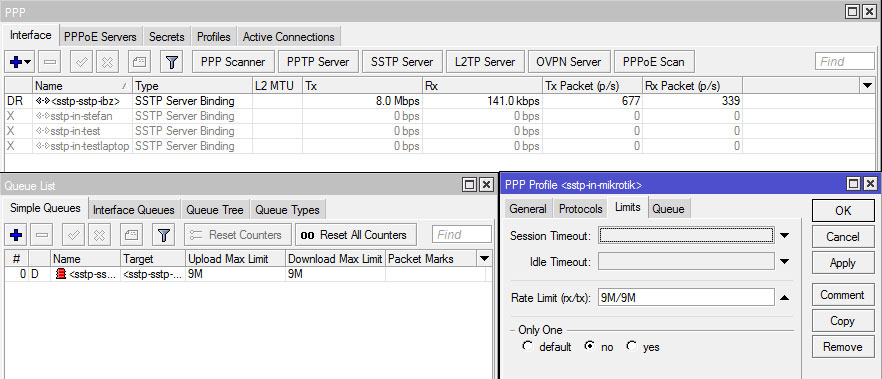Add a new simple queue with blue plus
882x379 pixels.
16,235
